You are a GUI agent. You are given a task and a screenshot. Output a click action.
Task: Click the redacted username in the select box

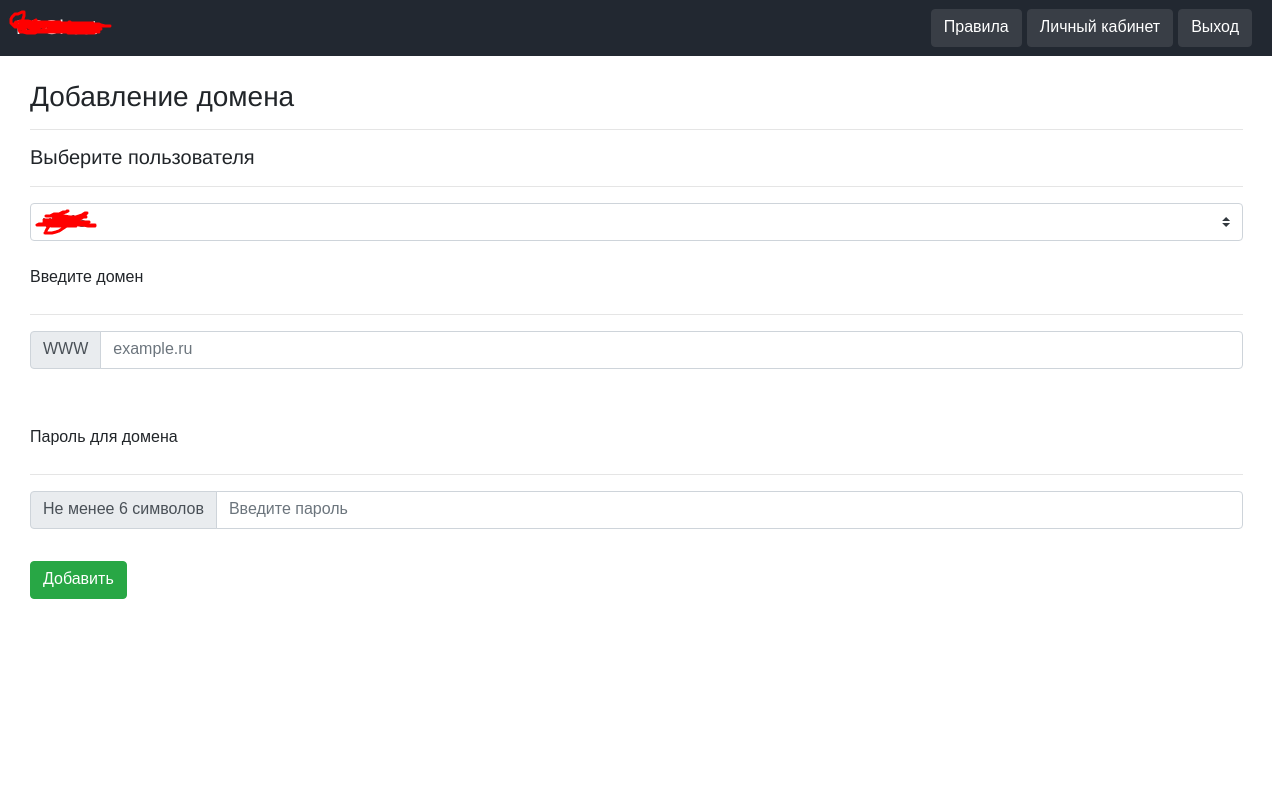coord(66,222)
